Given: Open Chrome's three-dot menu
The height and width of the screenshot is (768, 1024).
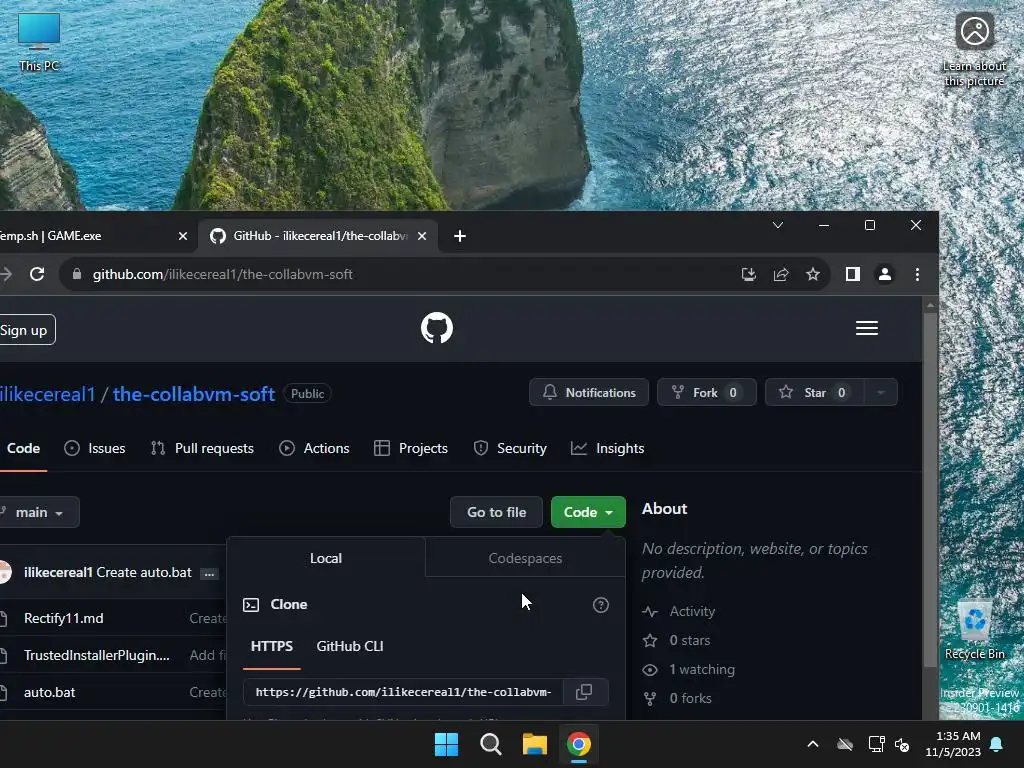Looking at the screenshot, I should (918, 274).
